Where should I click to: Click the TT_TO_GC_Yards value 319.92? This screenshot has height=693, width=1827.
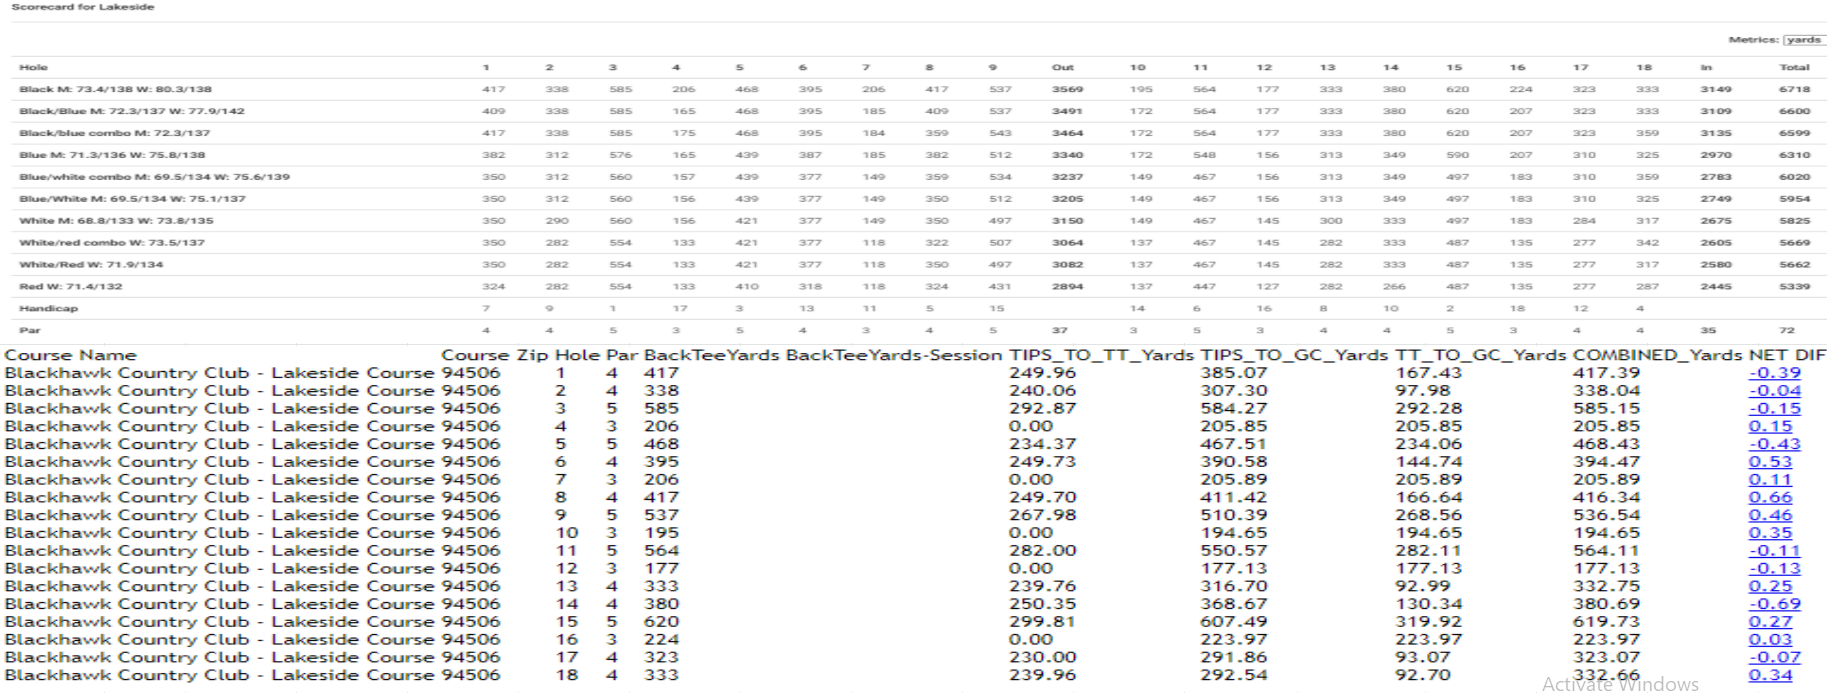tap(1429, 622)
